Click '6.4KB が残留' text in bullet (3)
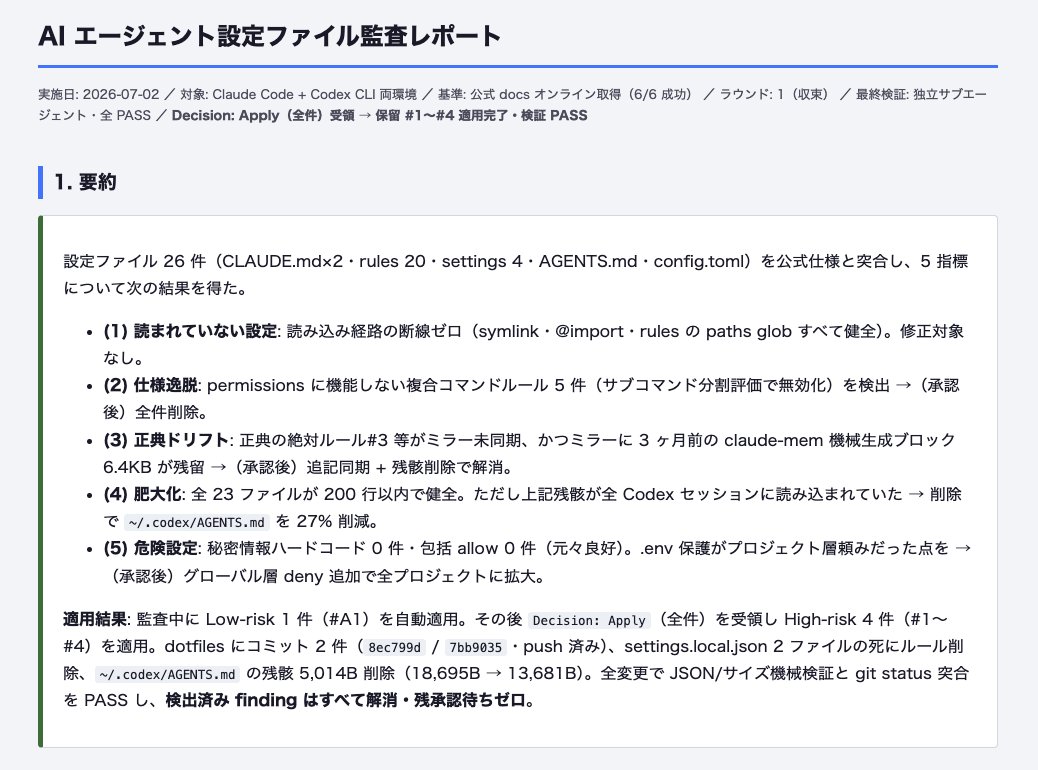 154,467
